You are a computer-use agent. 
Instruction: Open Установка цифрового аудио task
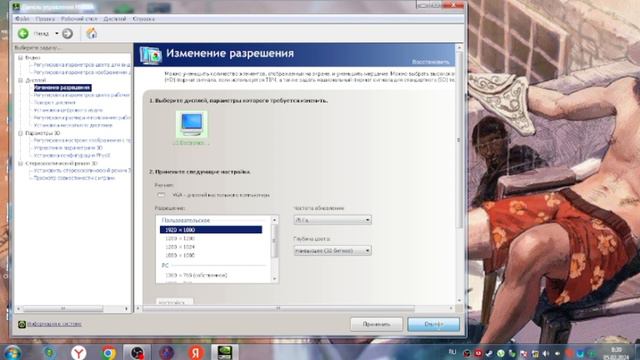[68, 110]
